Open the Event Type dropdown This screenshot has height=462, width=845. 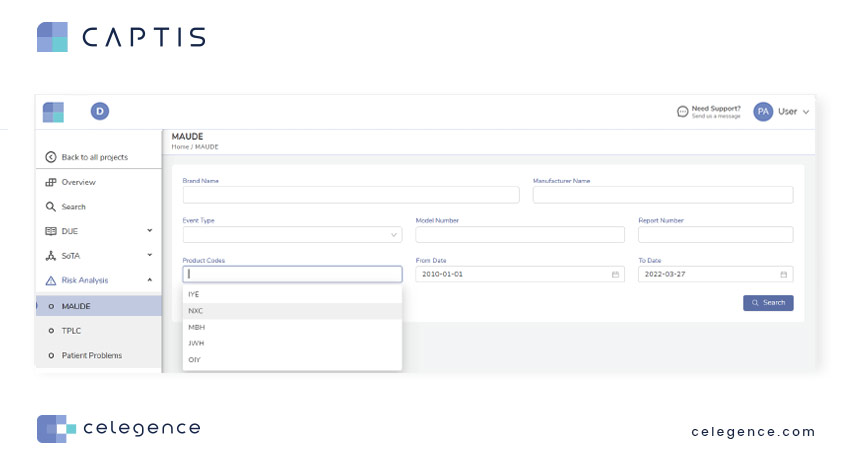click(x=393, y=235)
